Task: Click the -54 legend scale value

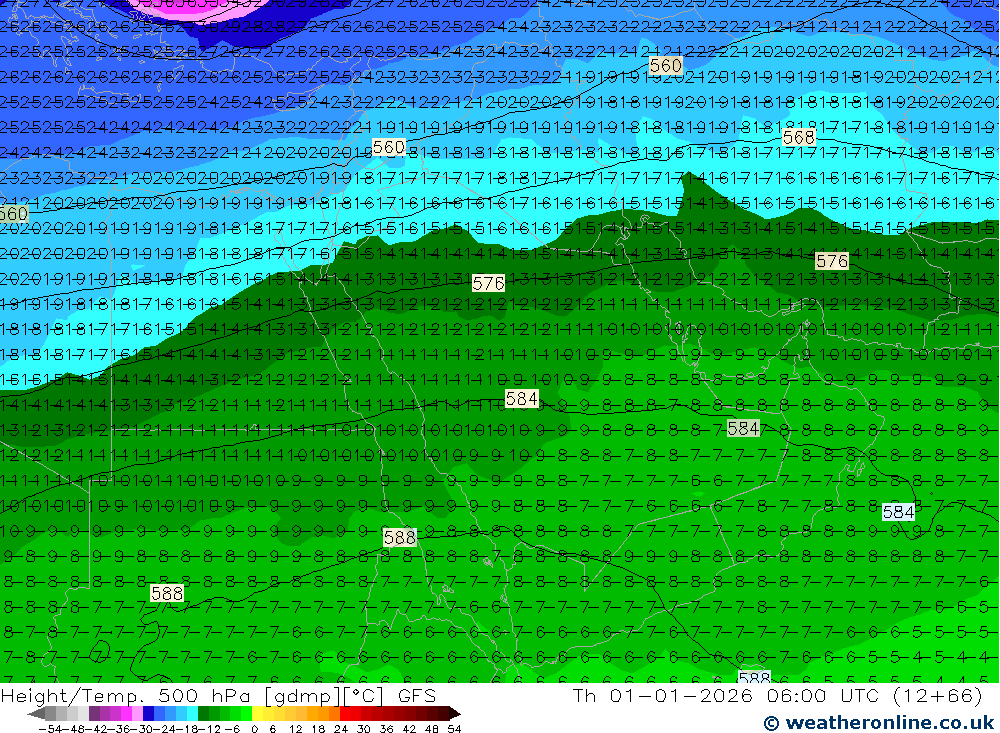Action: (x=50, y=729)
